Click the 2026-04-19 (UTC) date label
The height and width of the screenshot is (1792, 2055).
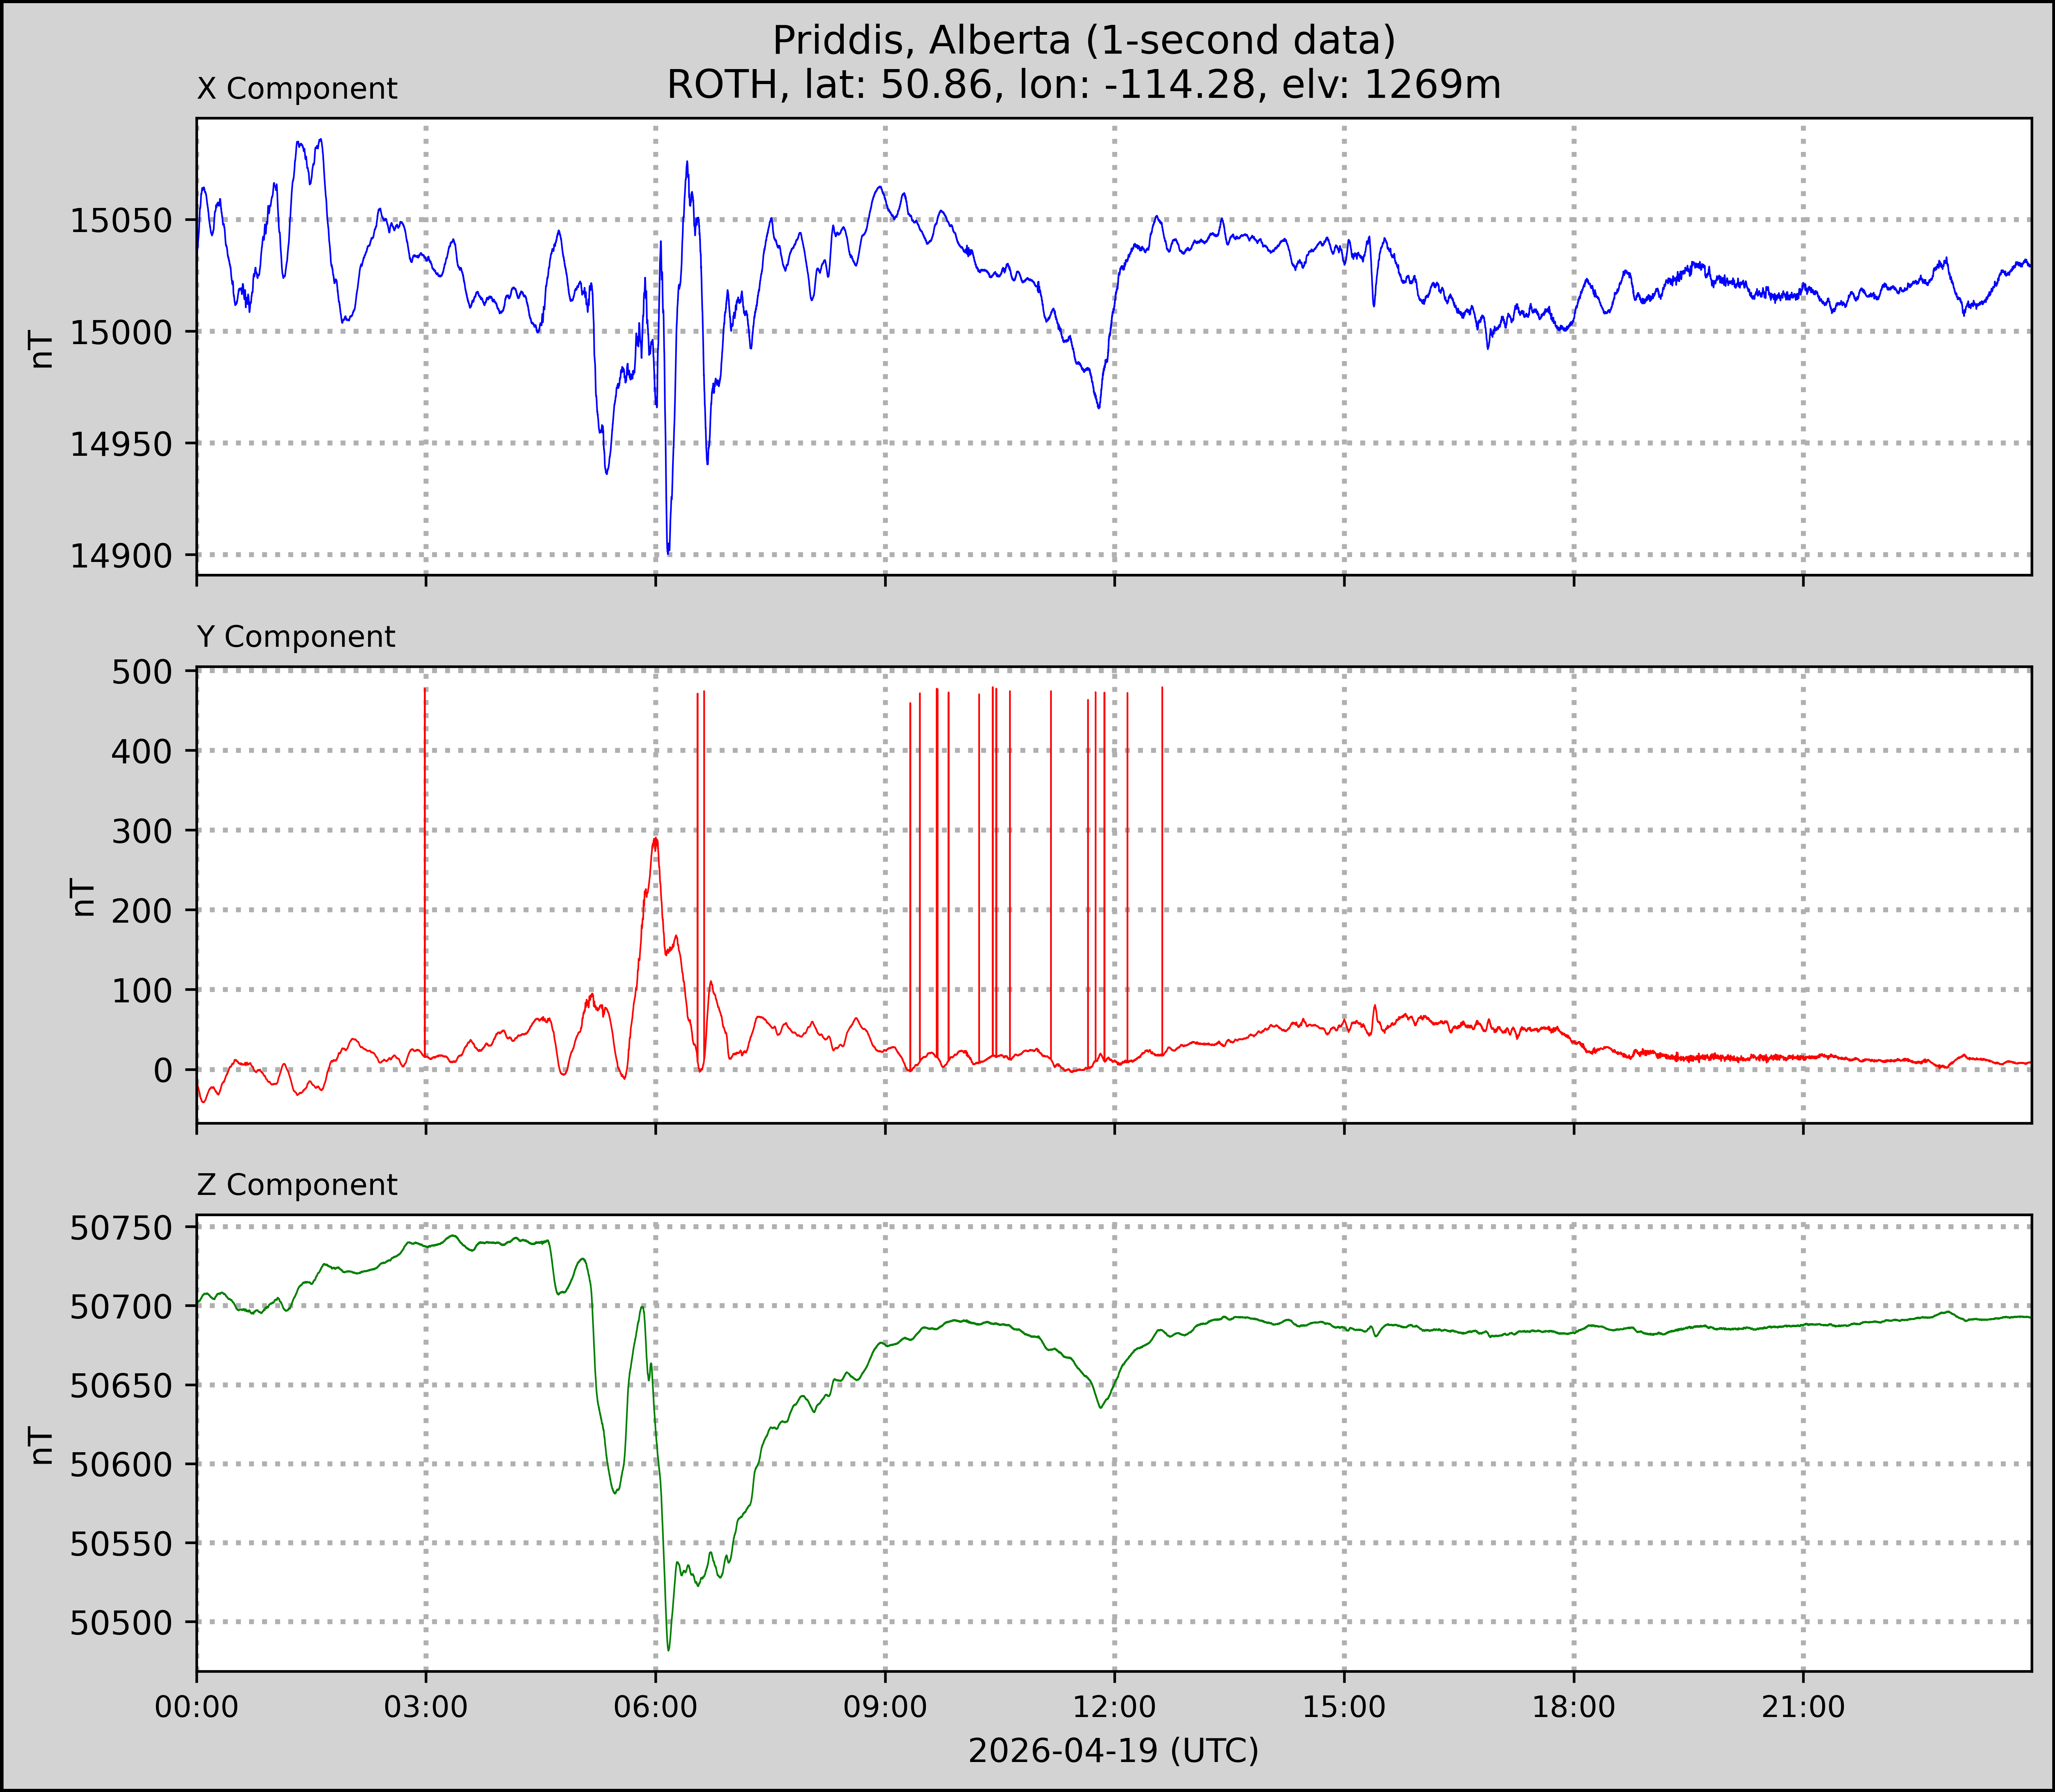[x=1114, y=1751]
